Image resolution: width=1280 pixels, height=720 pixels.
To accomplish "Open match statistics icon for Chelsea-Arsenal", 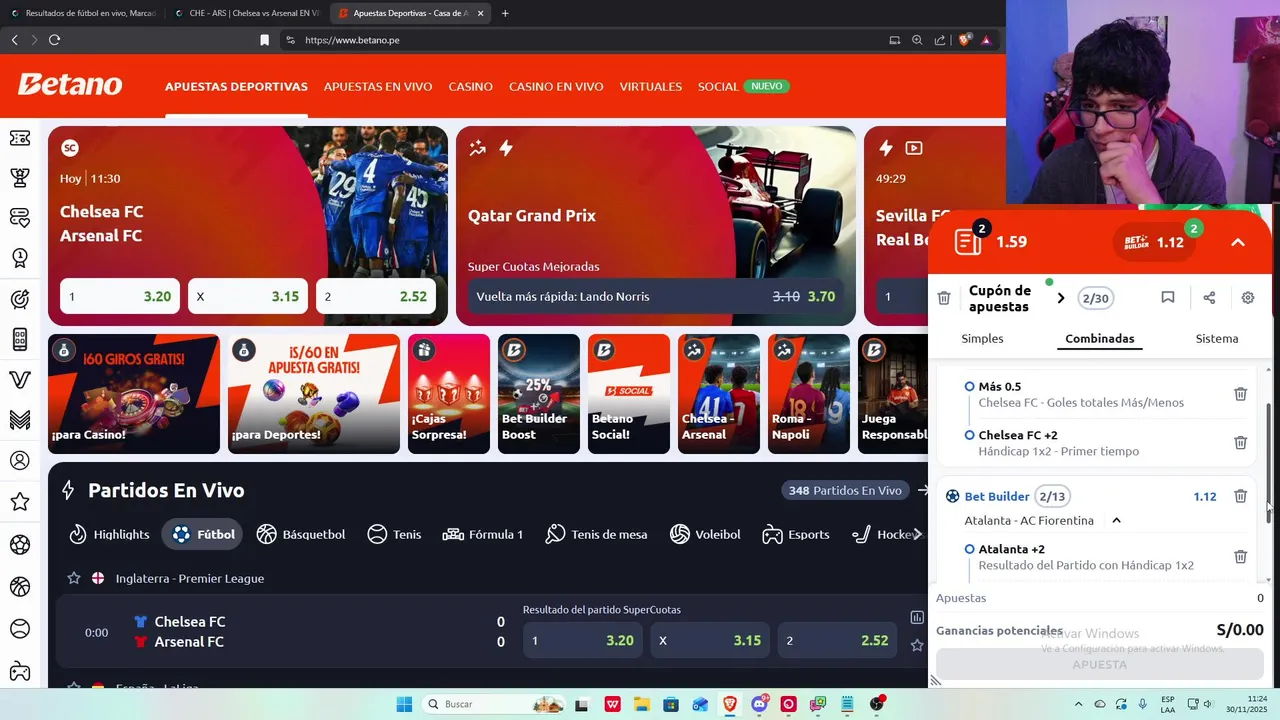I will [x=917, y=618].
